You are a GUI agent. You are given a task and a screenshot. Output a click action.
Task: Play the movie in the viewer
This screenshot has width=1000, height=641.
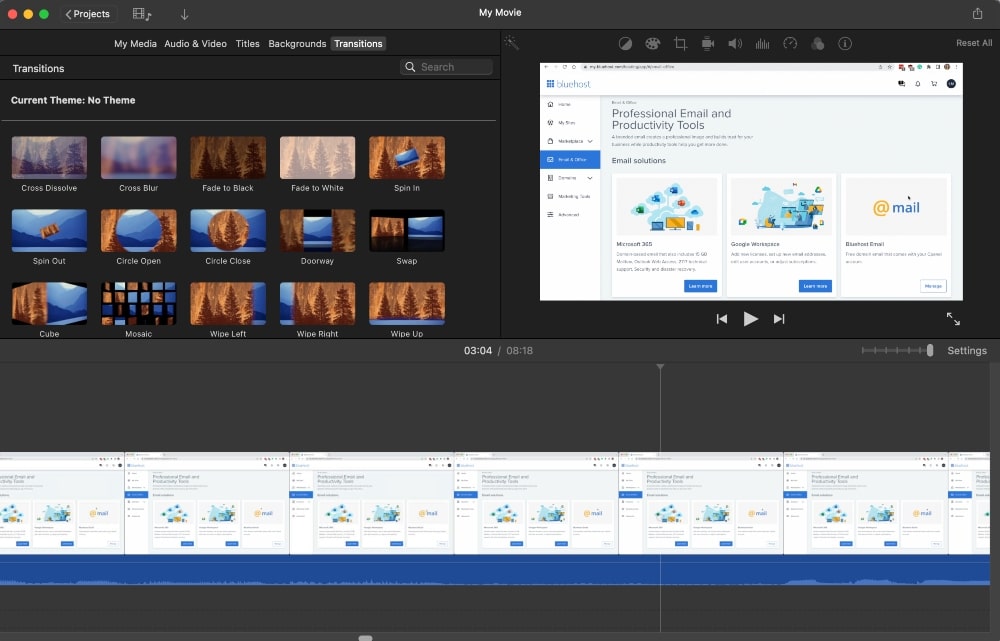(x=751, y=318)
